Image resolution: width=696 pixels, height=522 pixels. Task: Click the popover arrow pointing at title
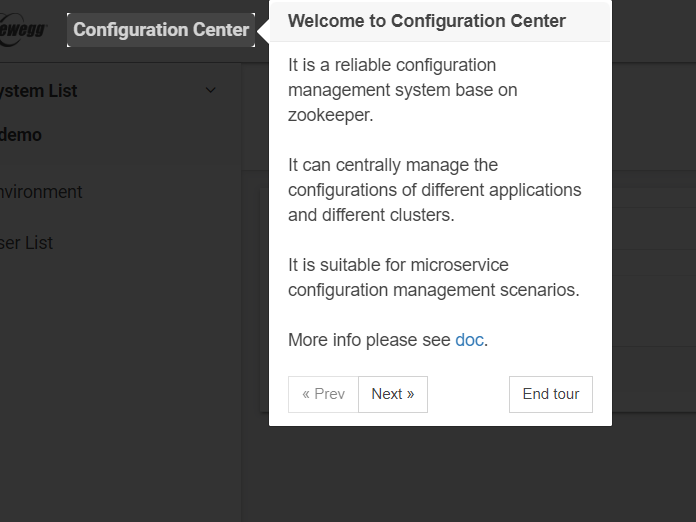263,30
